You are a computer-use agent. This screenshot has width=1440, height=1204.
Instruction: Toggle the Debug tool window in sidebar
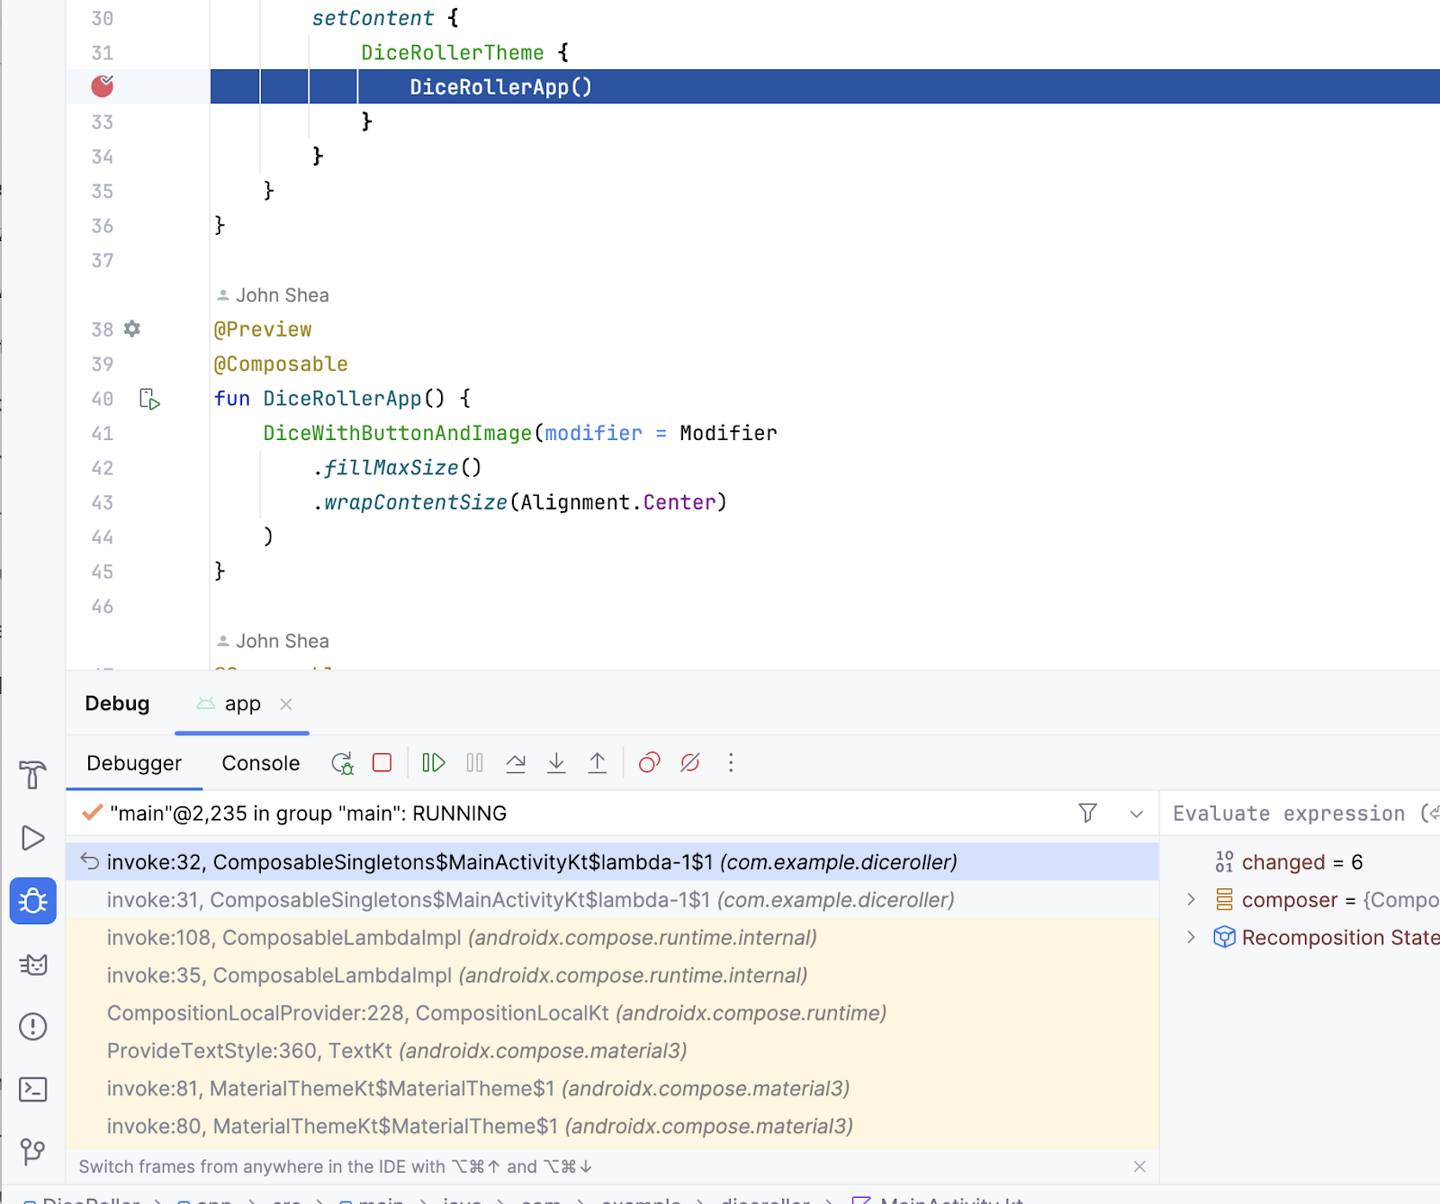(x=33, y=901)
